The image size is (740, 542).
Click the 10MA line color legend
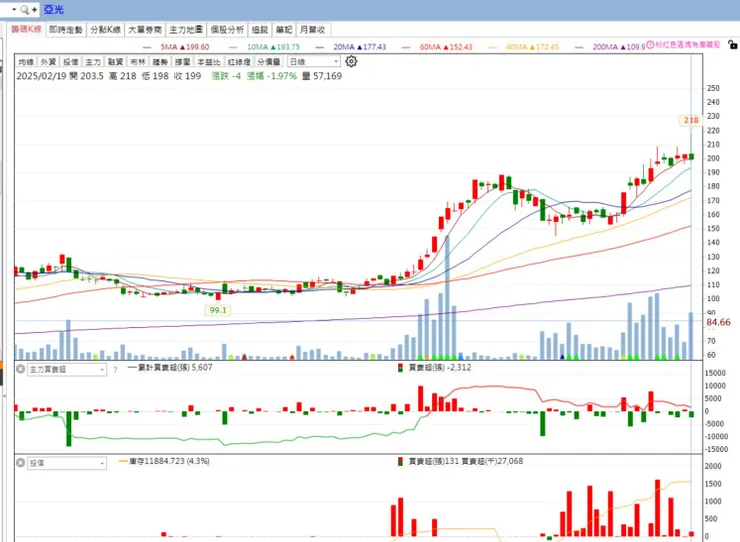[233, 47]
